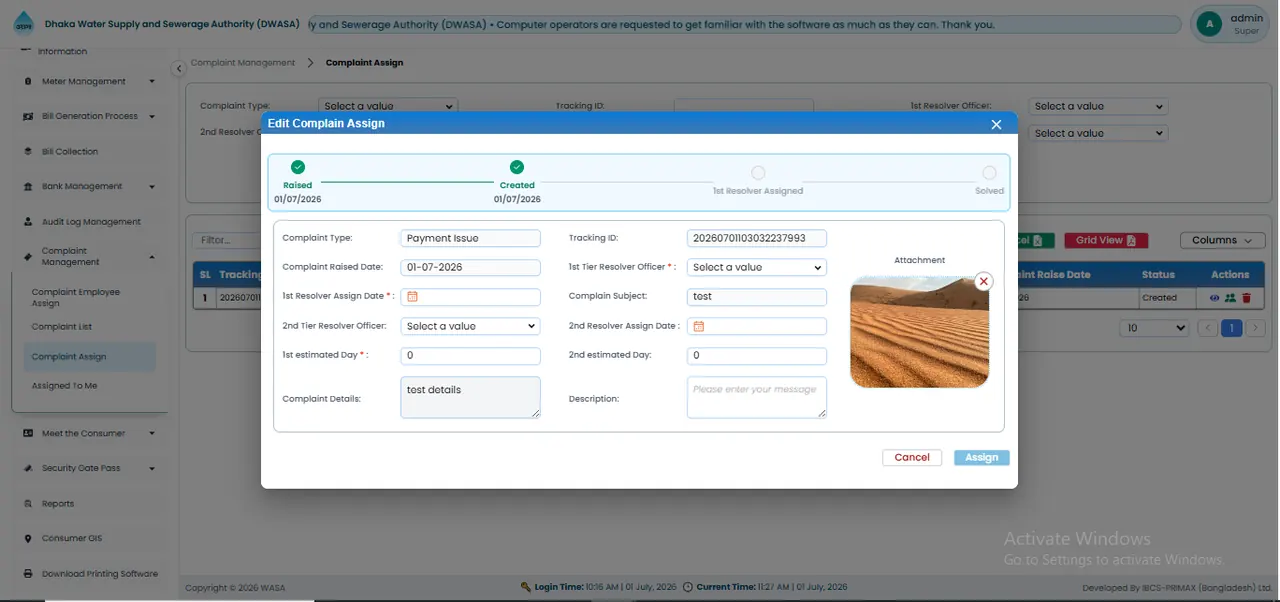
Task: Click the Audit Log Management icon
Action: (28, 222)
